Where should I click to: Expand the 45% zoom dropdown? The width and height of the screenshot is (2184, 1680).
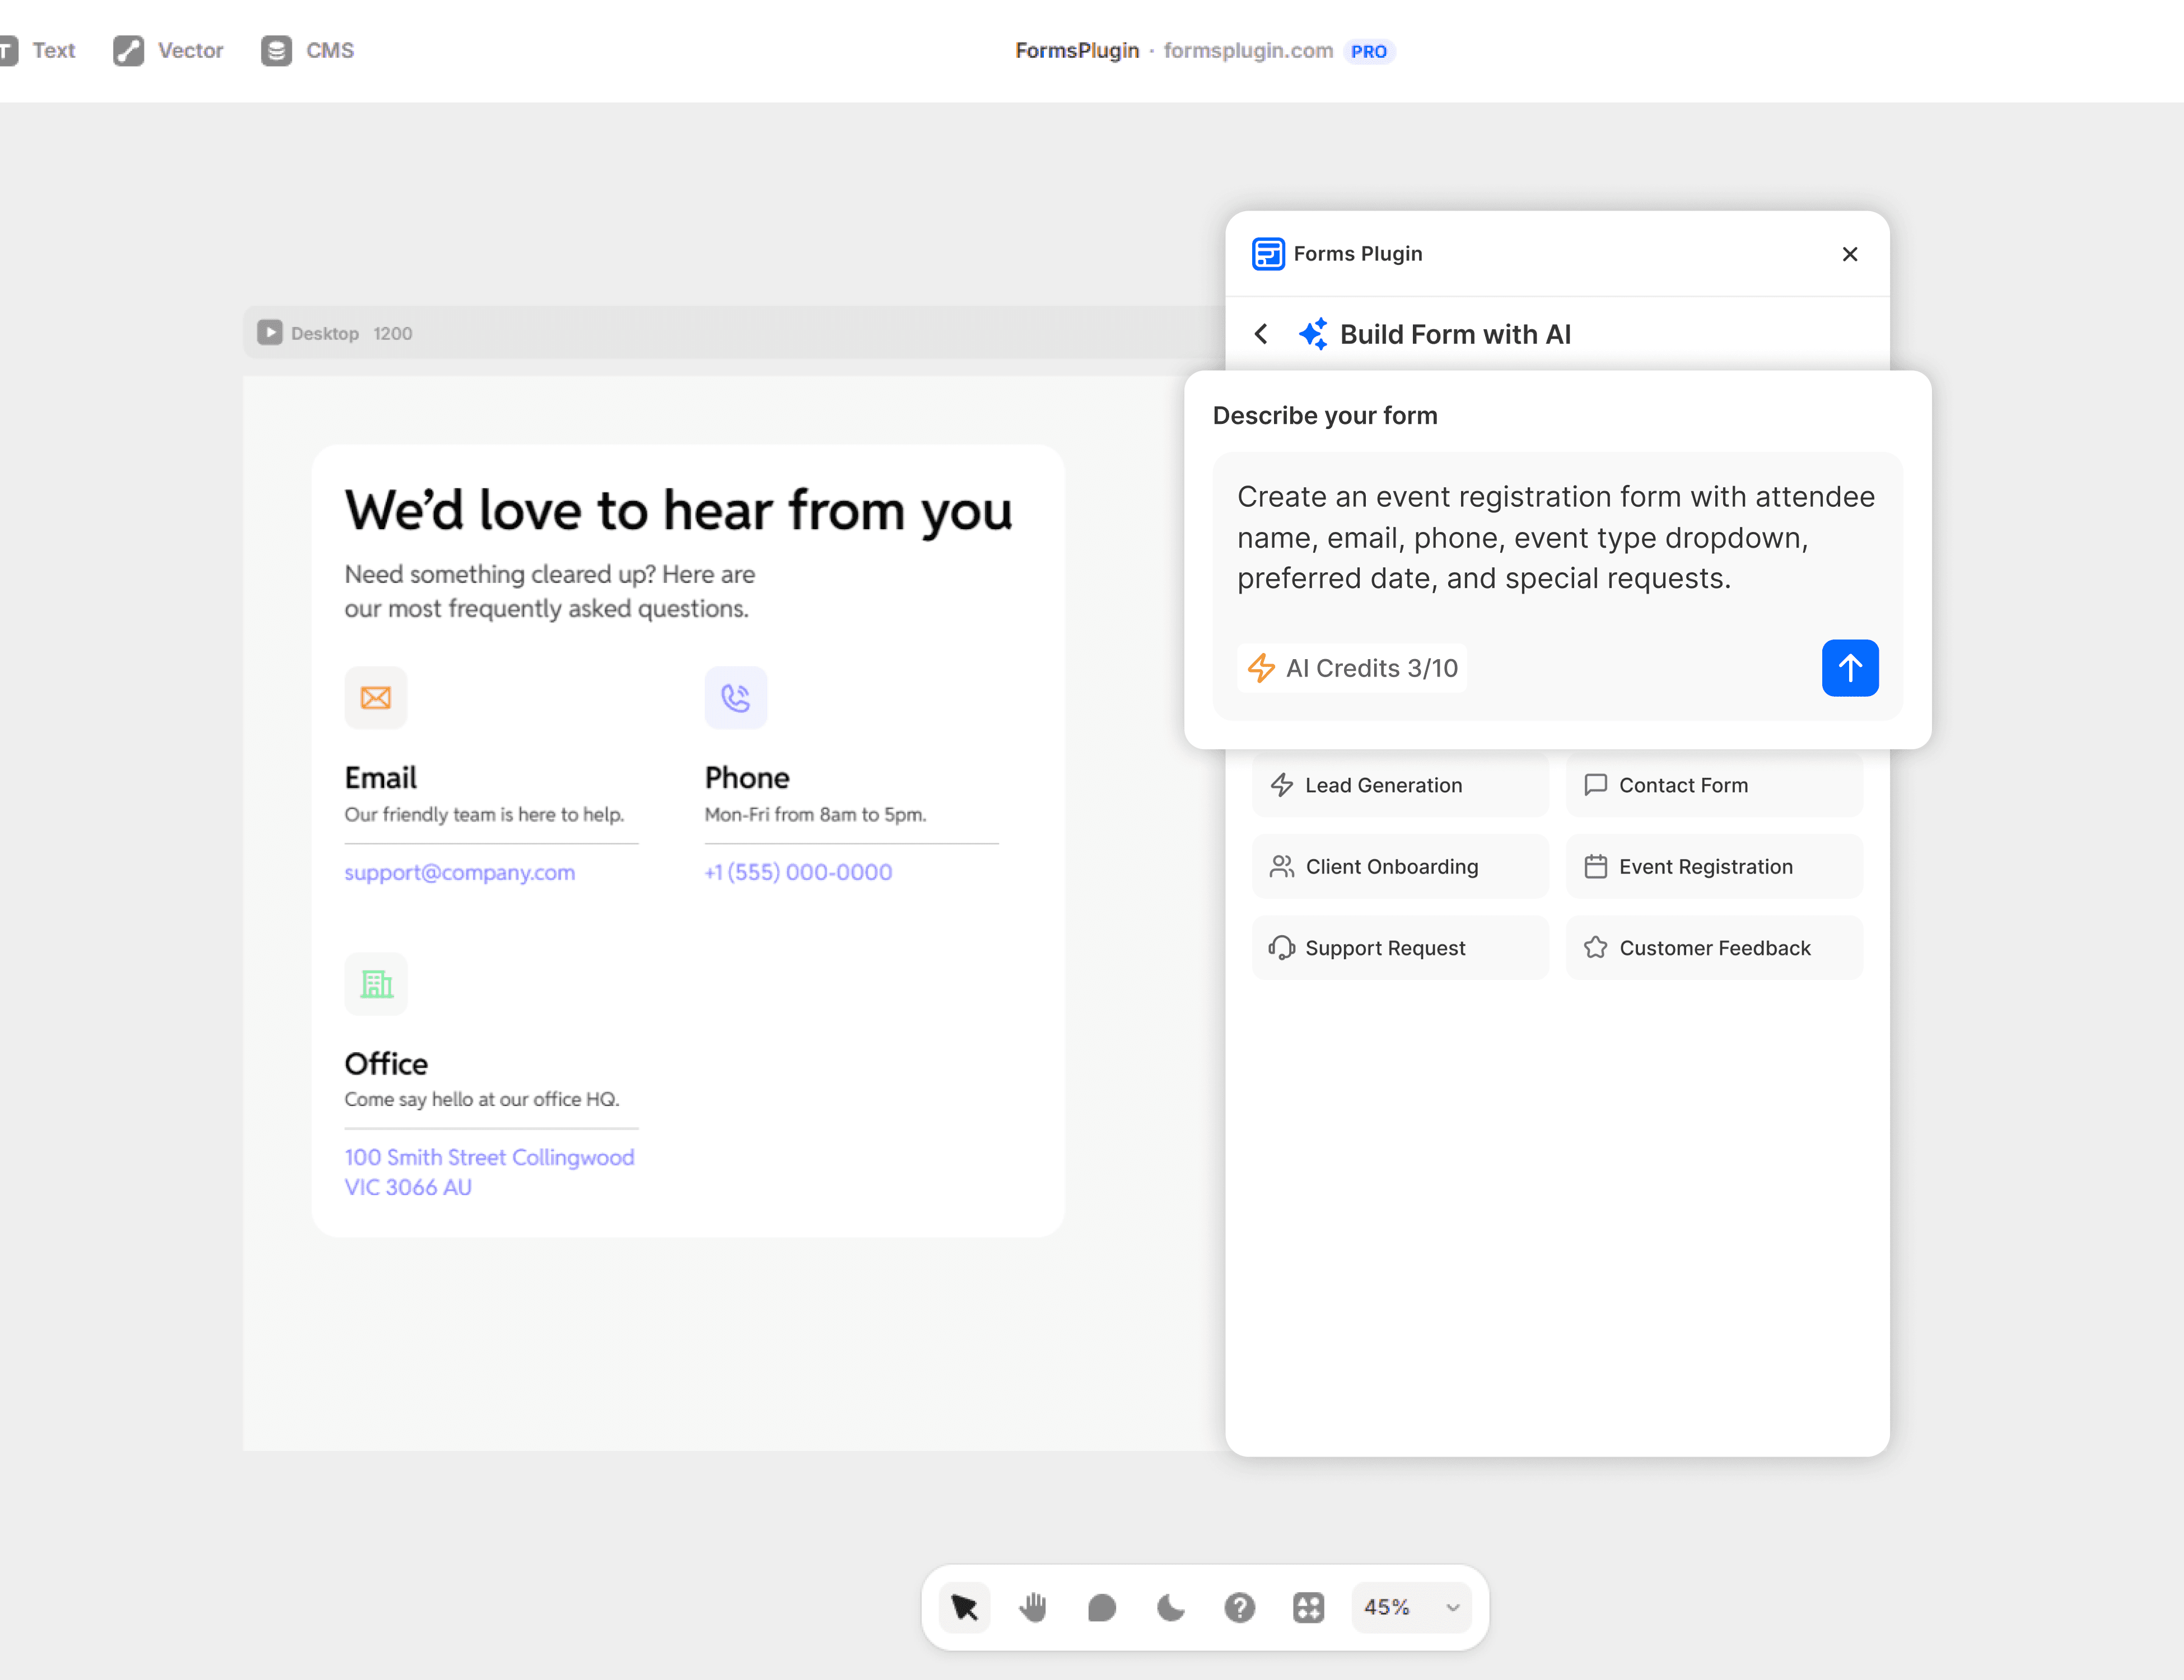point(1411,1607)
